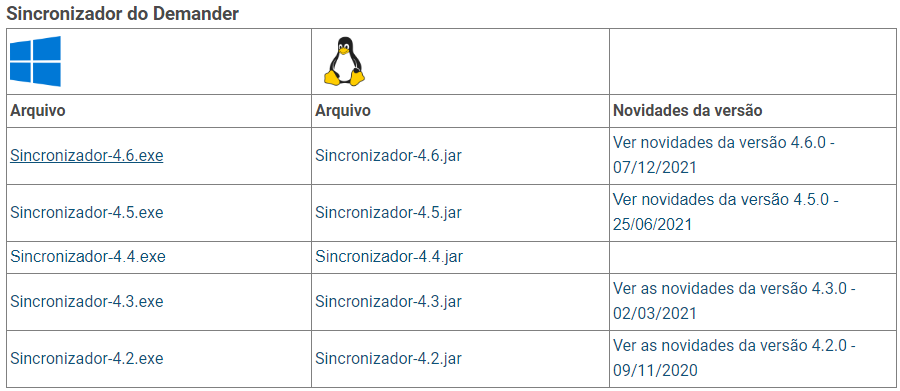View novidades da versão 4.5.0

pyautogui.click(x=726, y=212)
